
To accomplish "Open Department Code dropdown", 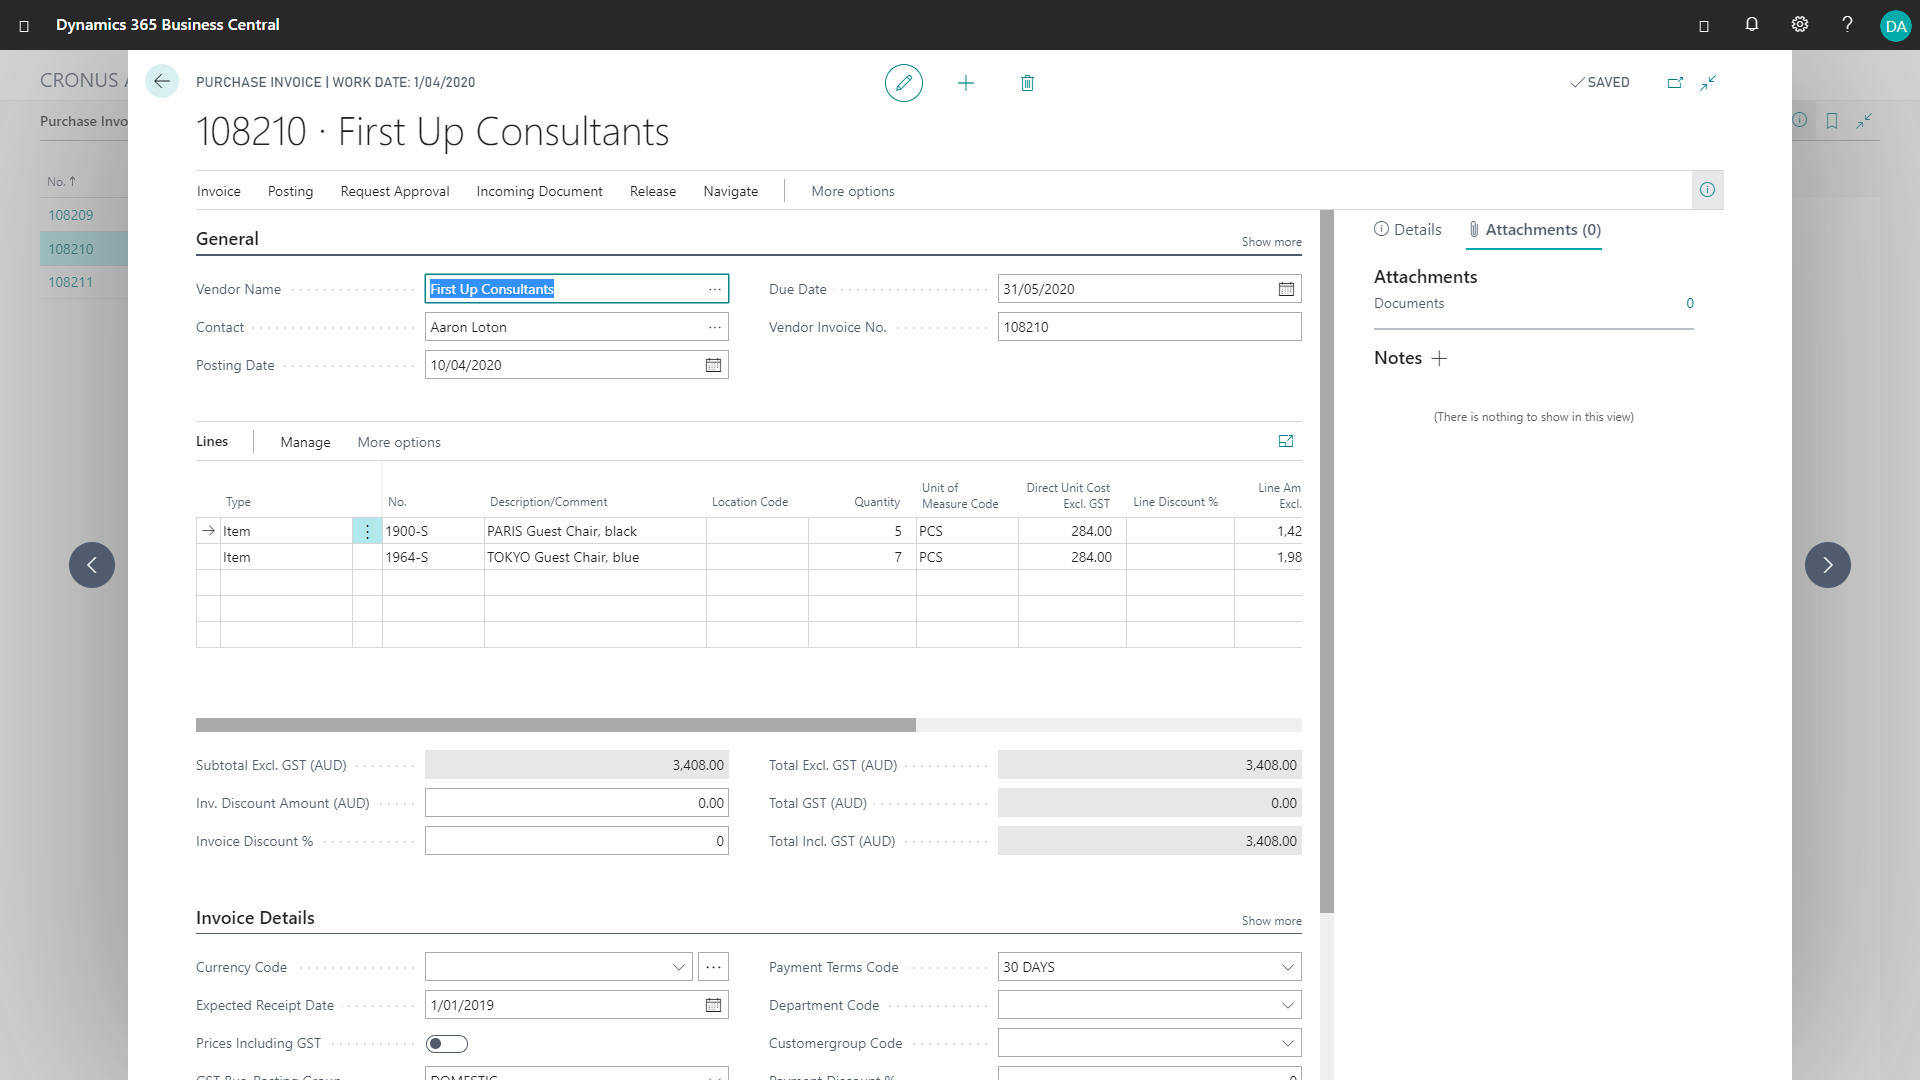I will tap(1287, 1005).
